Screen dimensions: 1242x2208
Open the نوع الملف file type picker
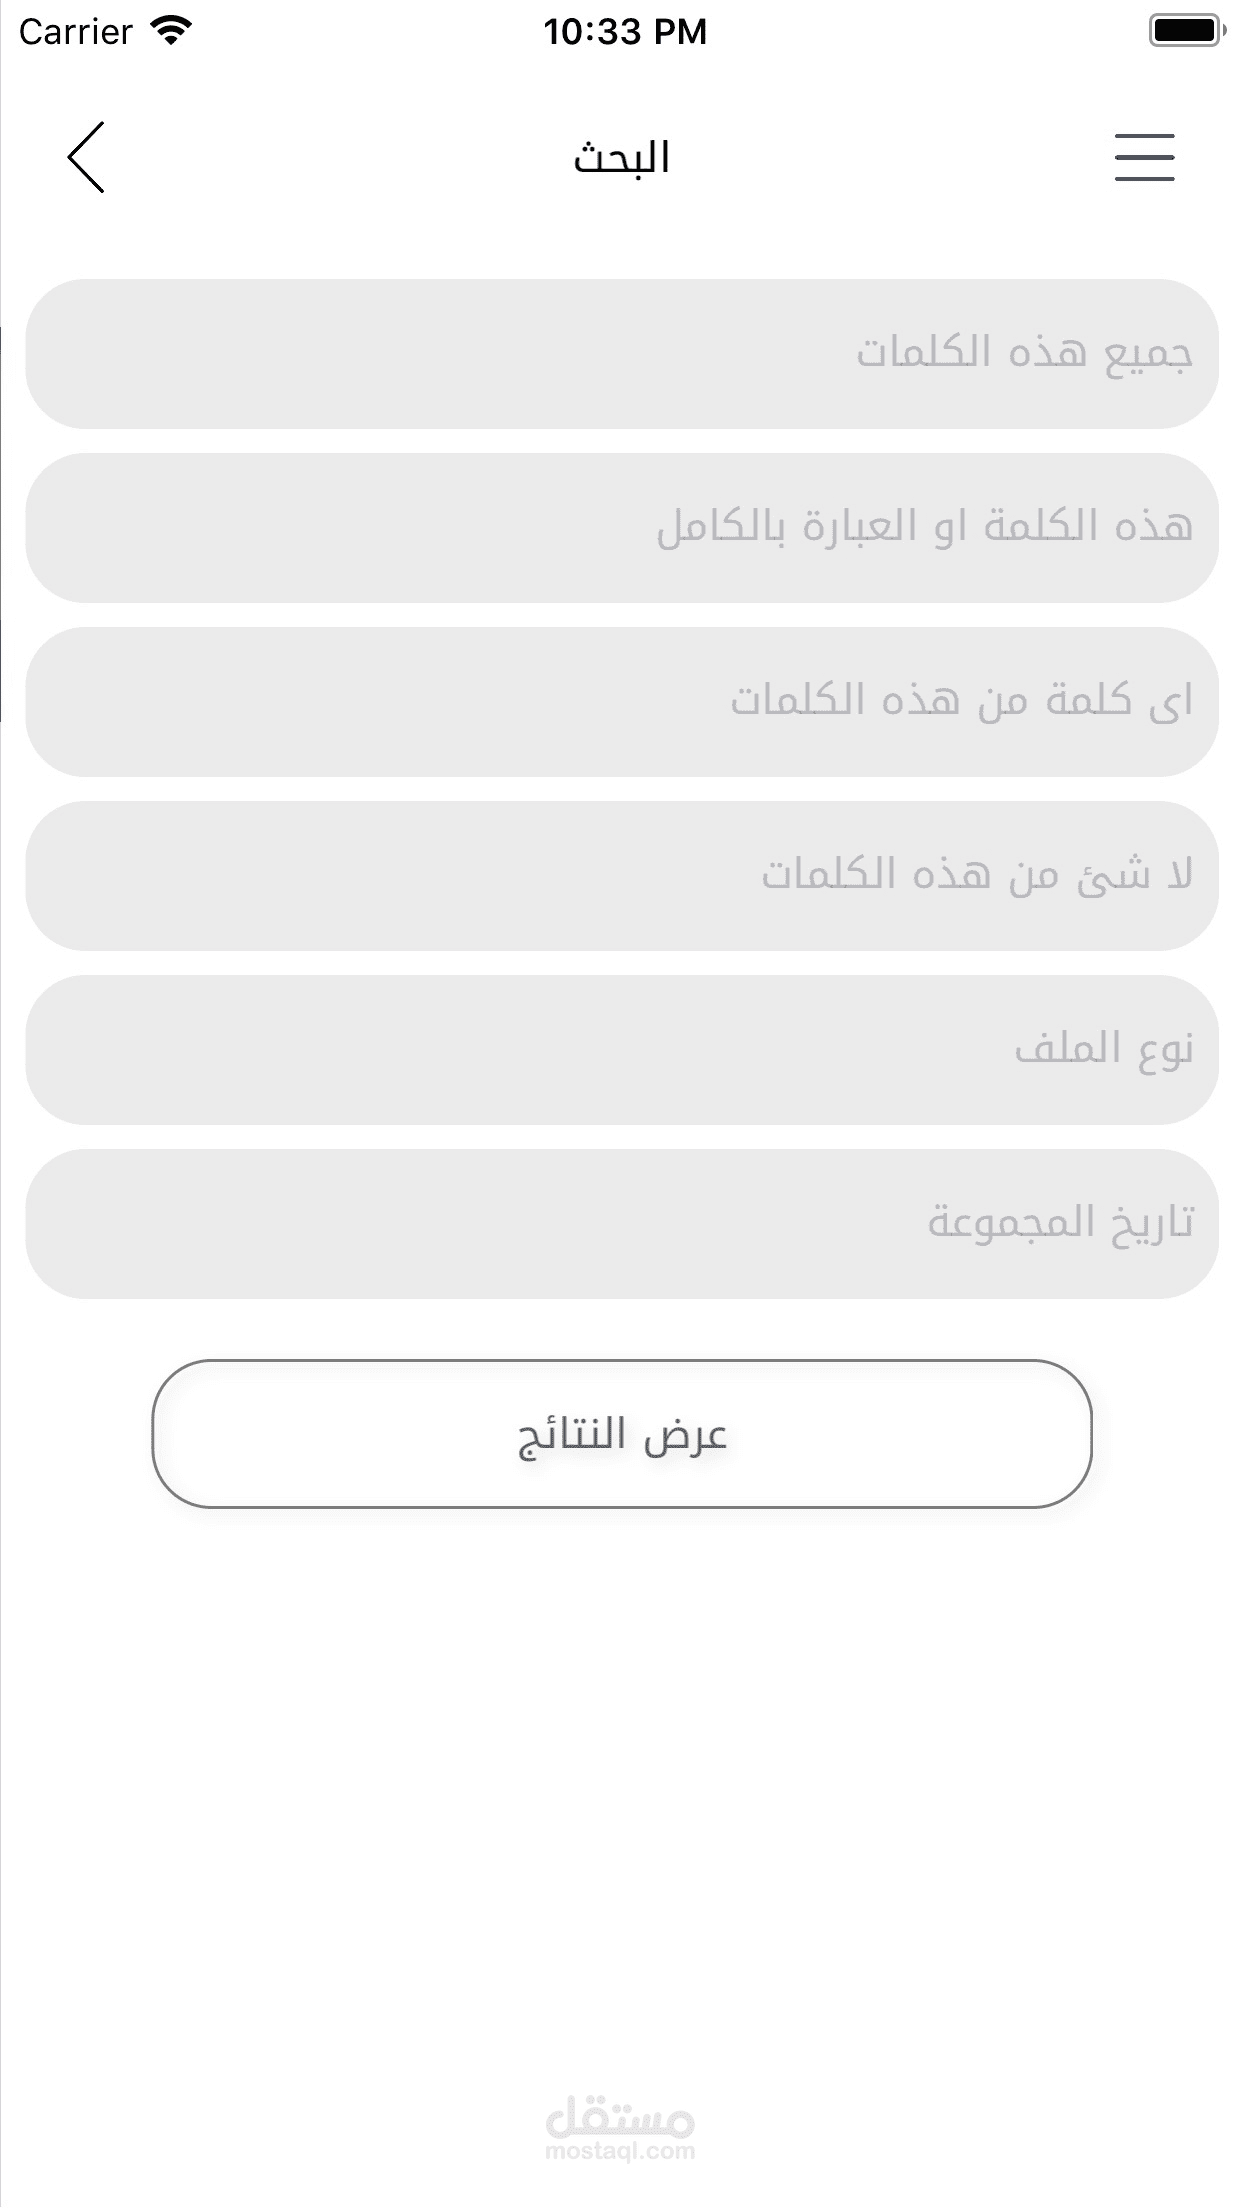[621, 1050]
